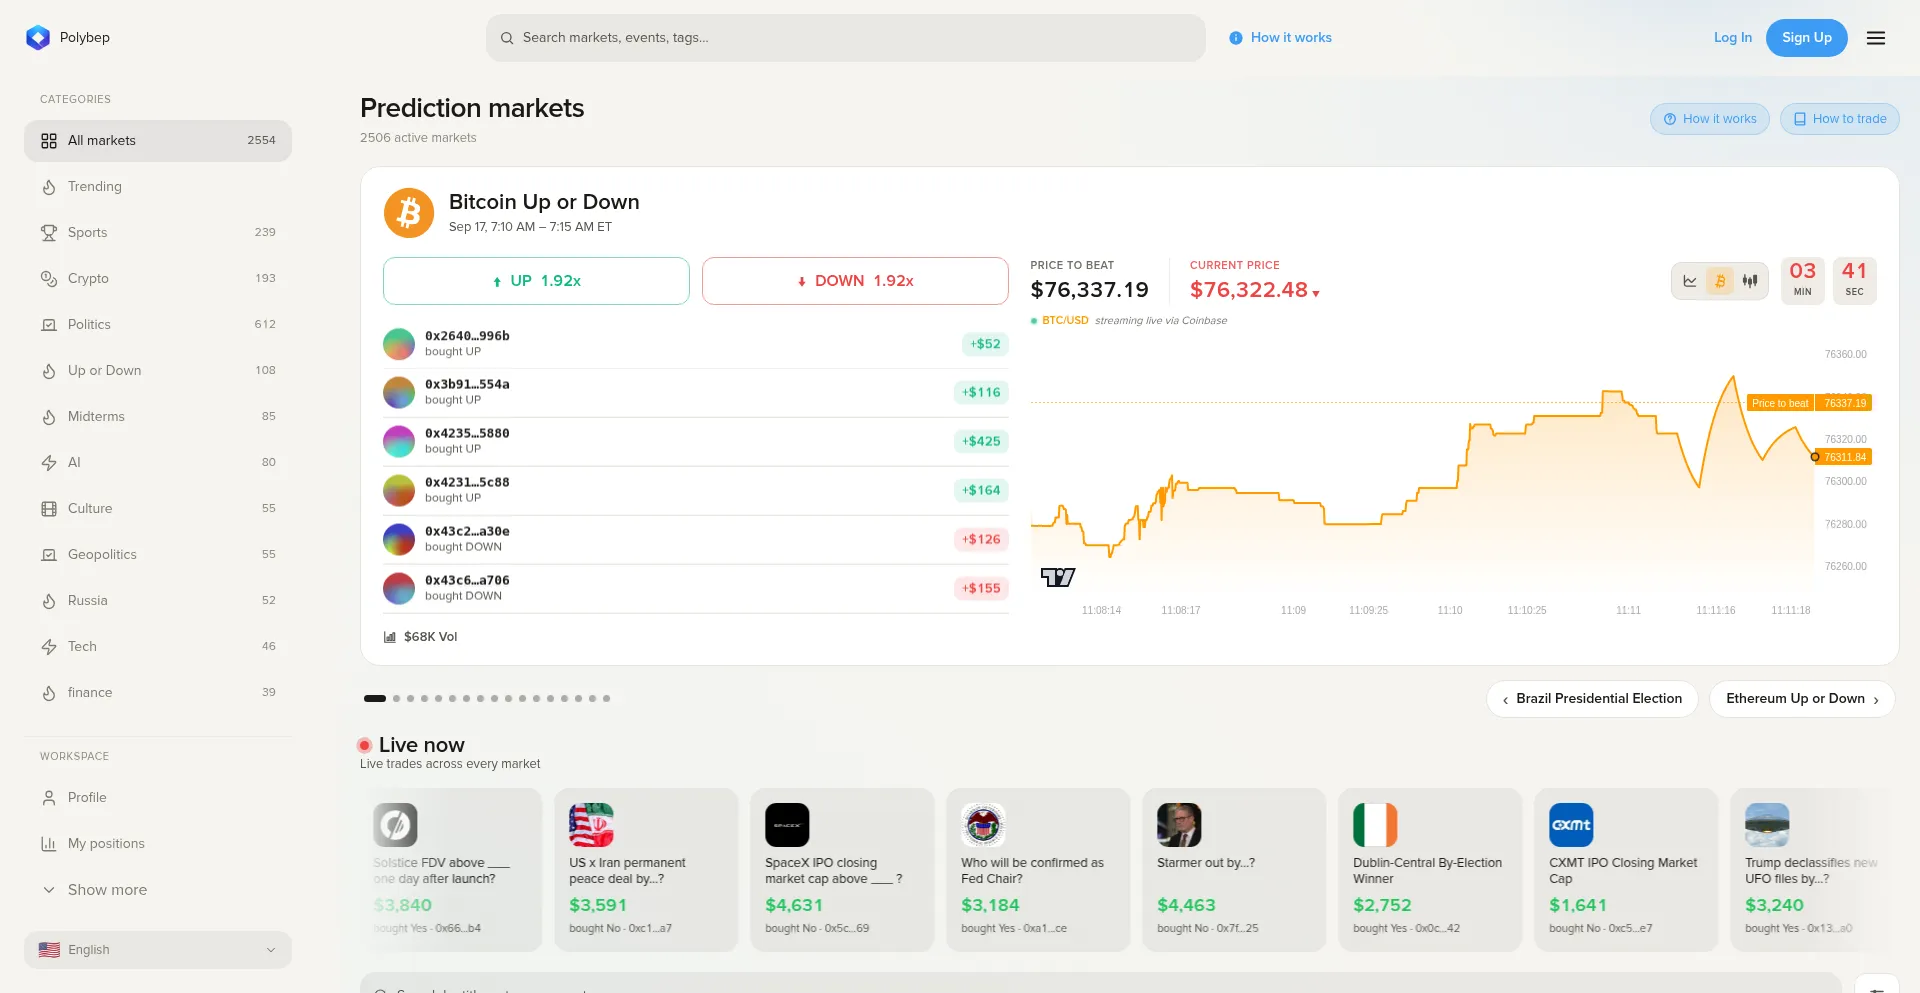Click the current price down arrow
This screenshot has width=1920, height=993.
click(x=1316, y=293)
